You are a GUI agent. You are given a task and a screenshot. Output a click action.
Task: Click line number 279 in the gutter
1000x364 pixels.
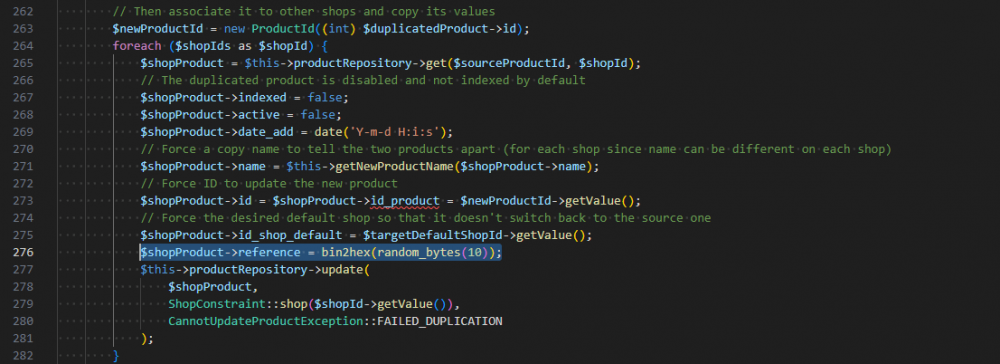point(22,304)
